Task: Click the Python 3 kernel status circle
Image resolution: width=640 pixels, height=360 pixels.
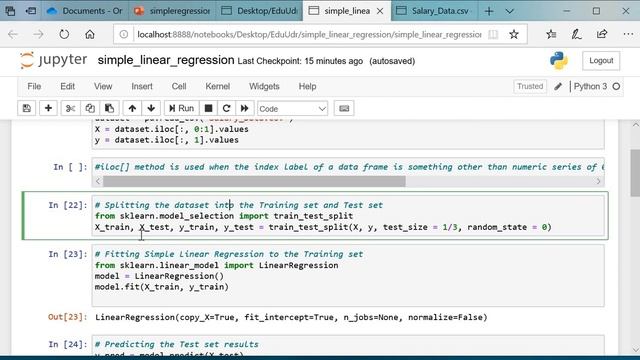Action: [616, 87]
